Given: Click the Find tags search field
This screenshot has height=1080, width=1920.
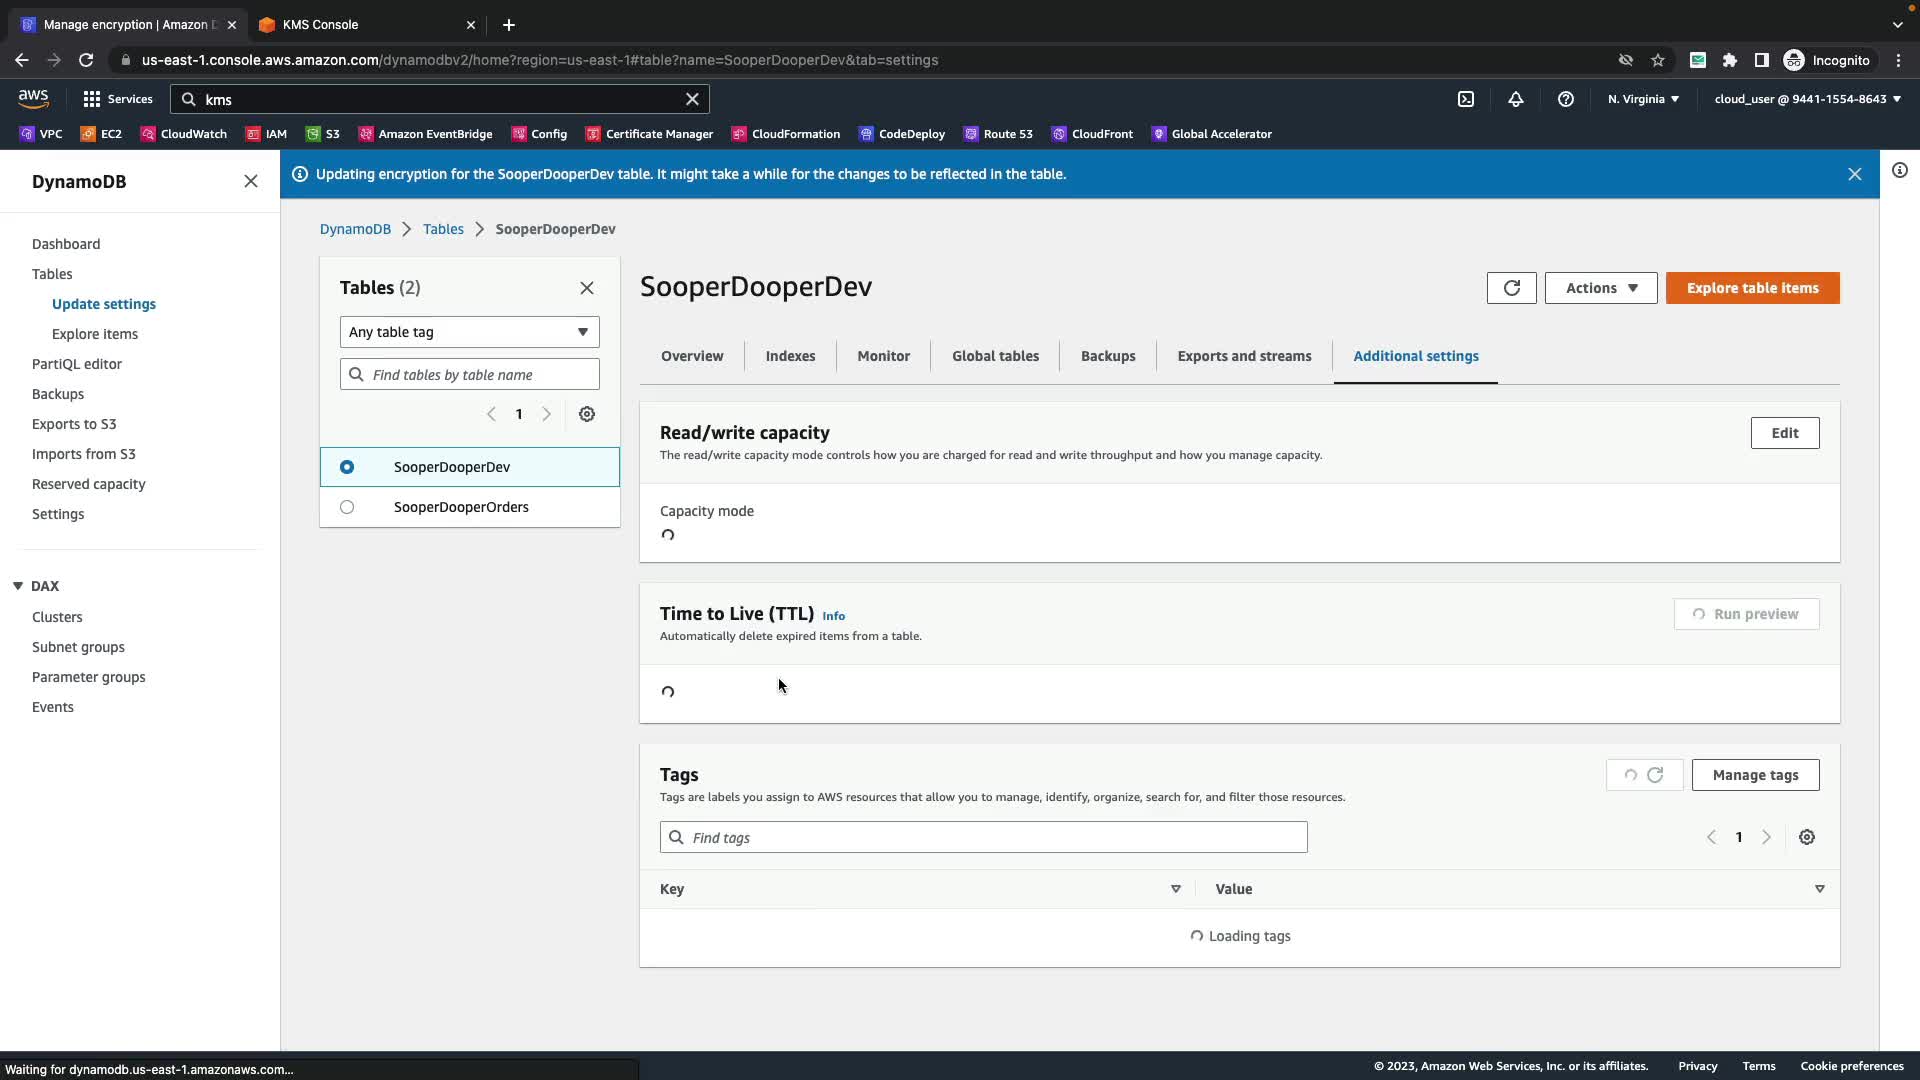Looking at the screenshot, I should [x=982, y=837].
